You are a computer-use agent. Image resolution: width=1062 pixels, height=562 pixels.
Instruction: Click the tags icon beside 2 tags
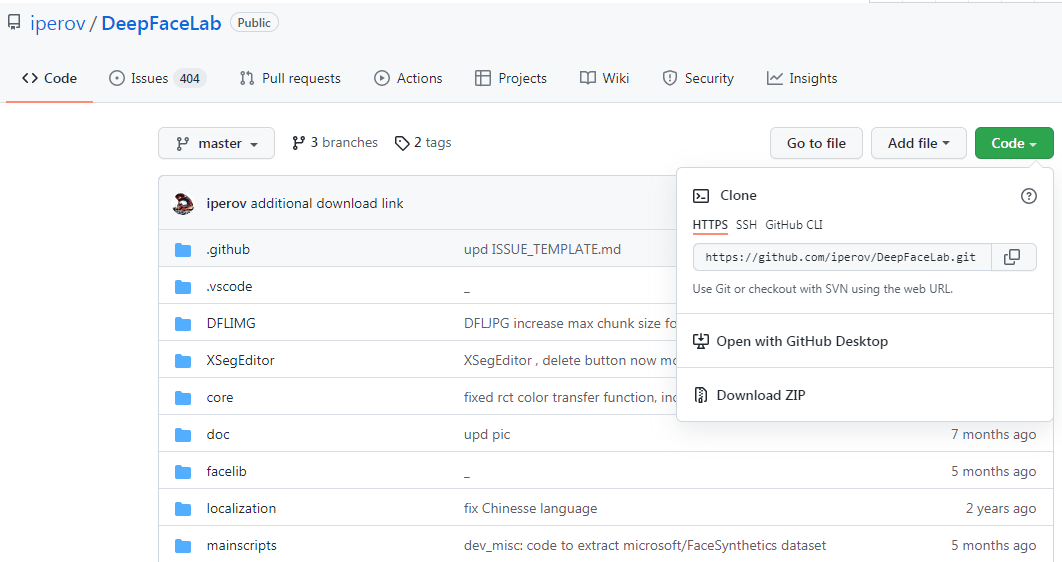402,143
